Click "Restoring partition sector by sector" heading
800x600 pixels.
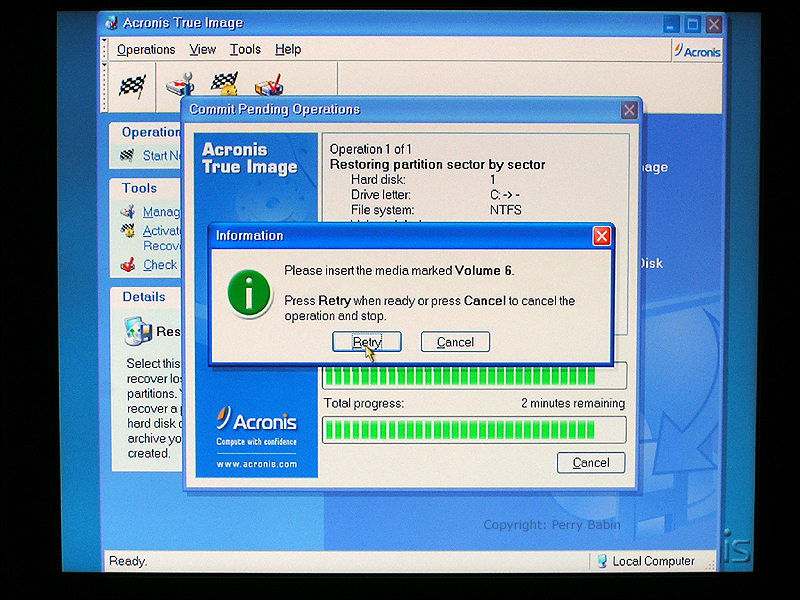click(437, 164)
